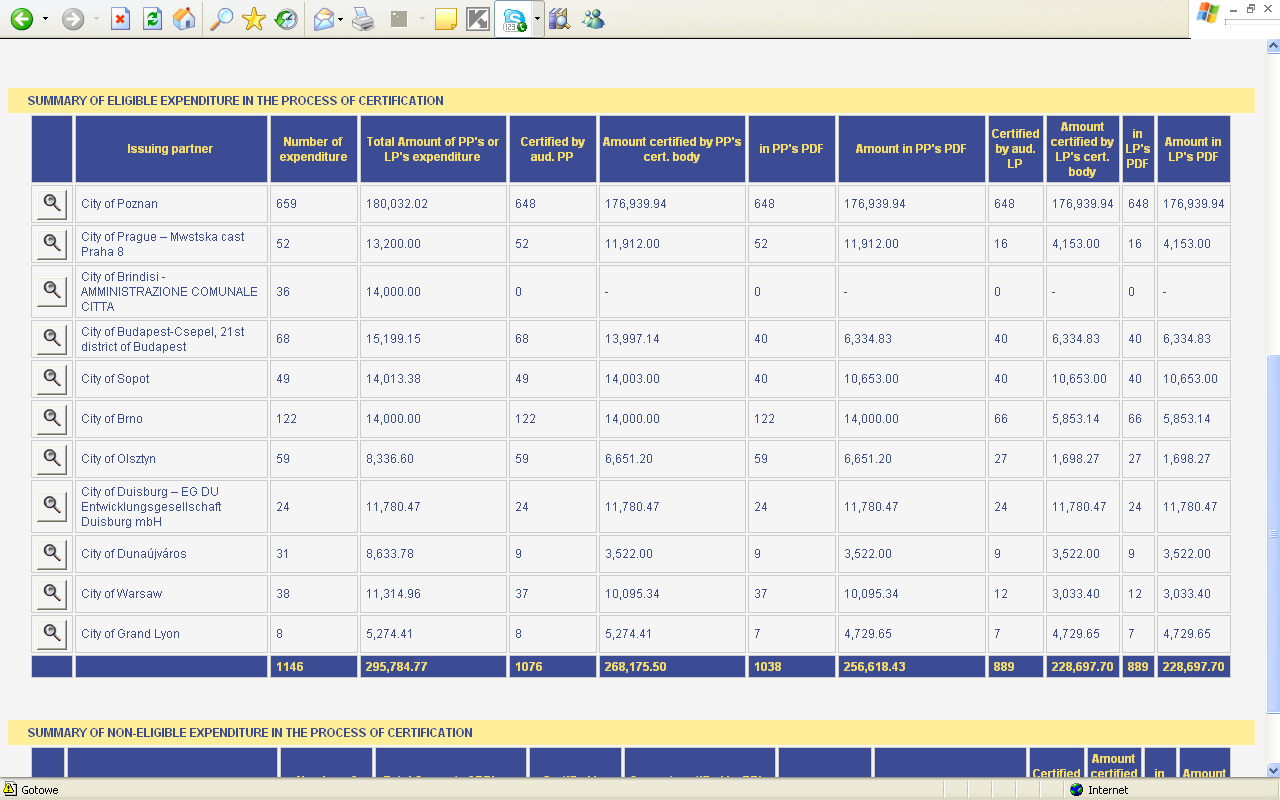Image resolution: width=1280 pixels, height=800 pixels.
Task: Launch Messenger from the people icon
Action: point(593,19)
